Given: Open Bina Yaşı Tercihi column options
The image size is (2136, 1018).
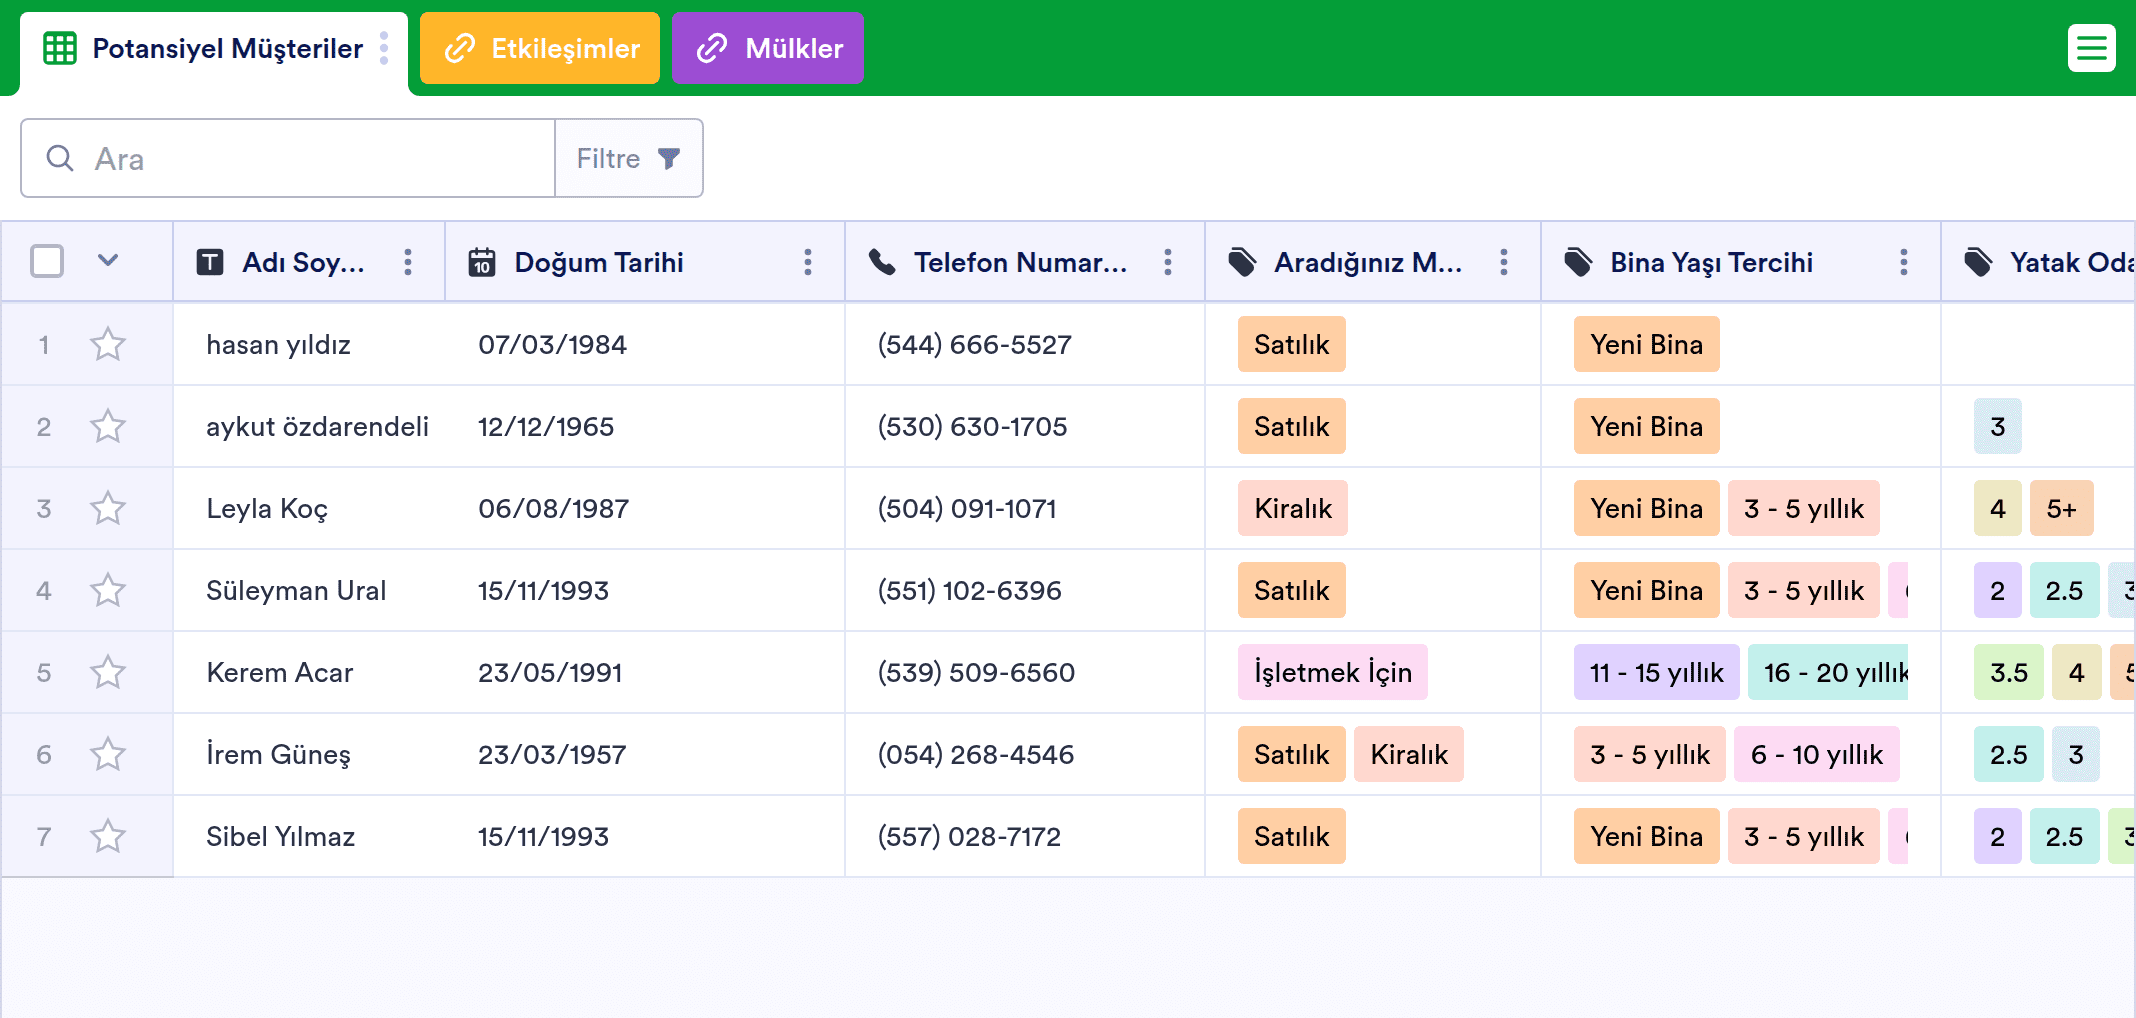Looking at the screenshot, I should click(x=1904, y=262).
